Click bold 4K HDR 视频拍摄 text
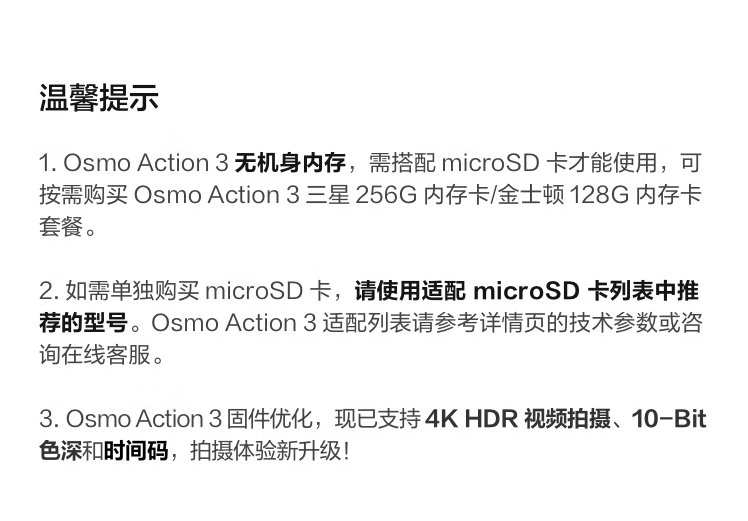This screenshot has height=521, width=748. 518,418
